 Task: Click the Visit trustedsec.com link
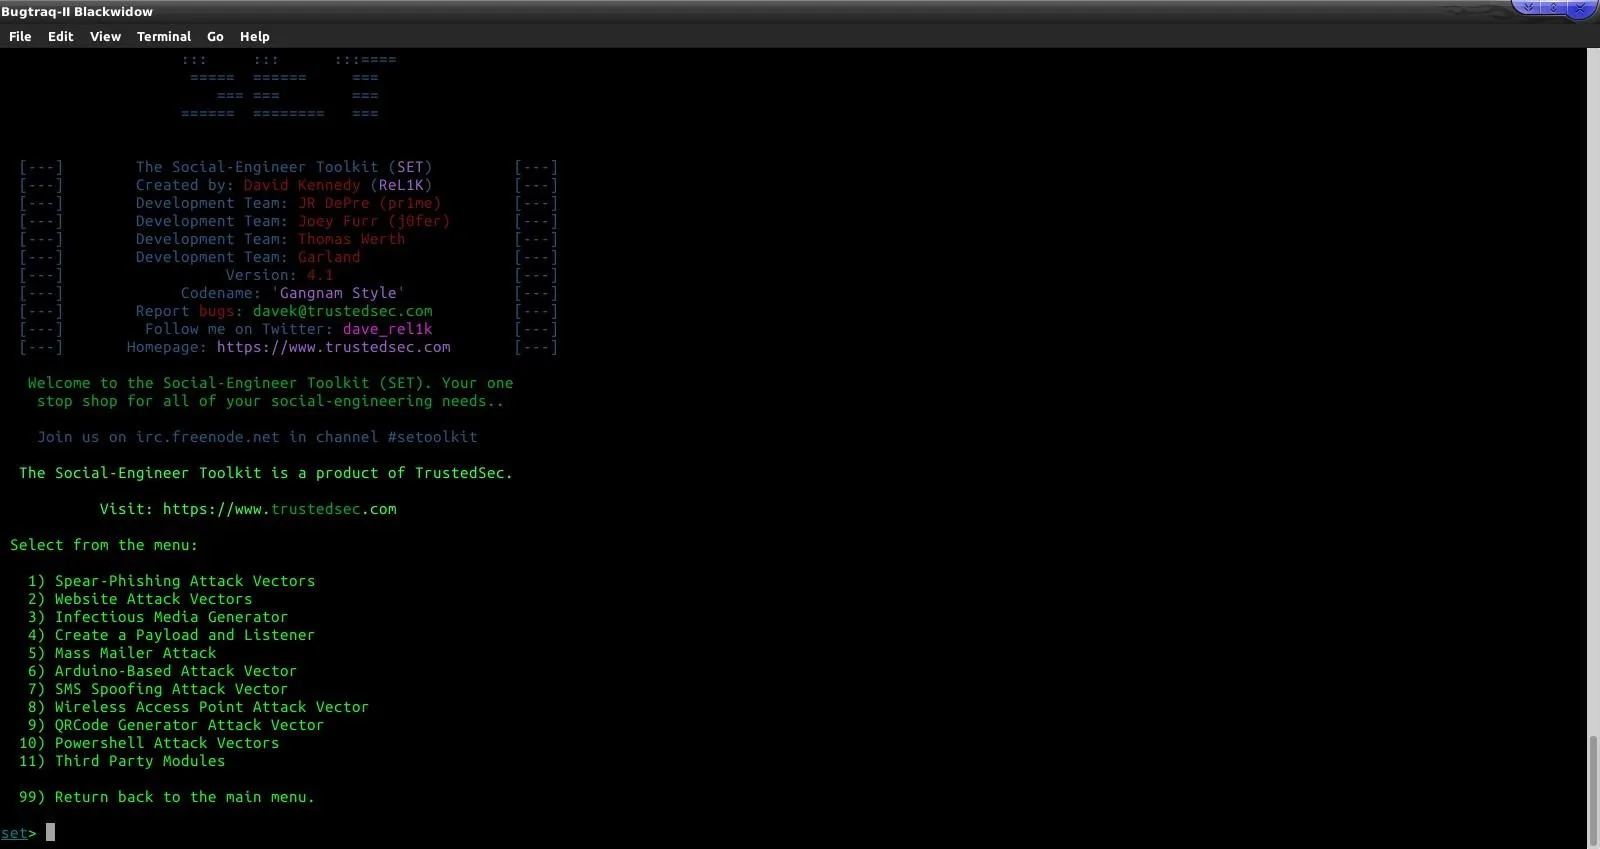pyautogui.click(x=279, y=509)
